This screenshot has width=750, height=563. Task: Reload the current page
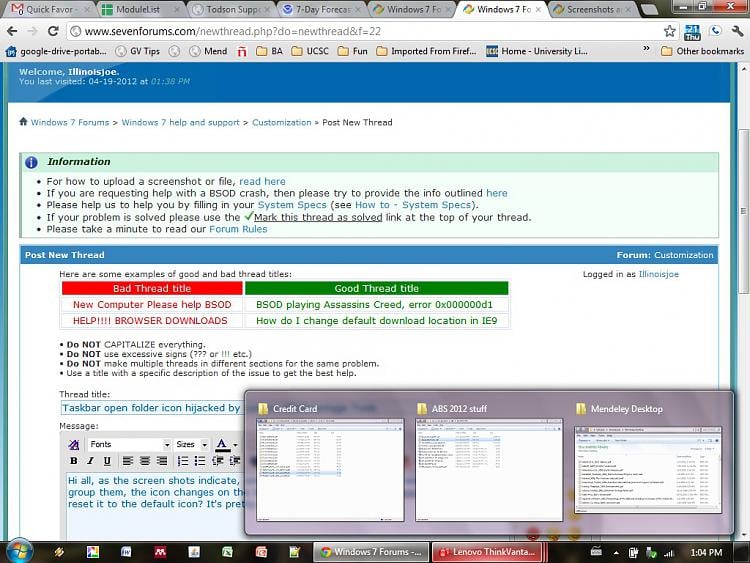[x=53, y=32]
